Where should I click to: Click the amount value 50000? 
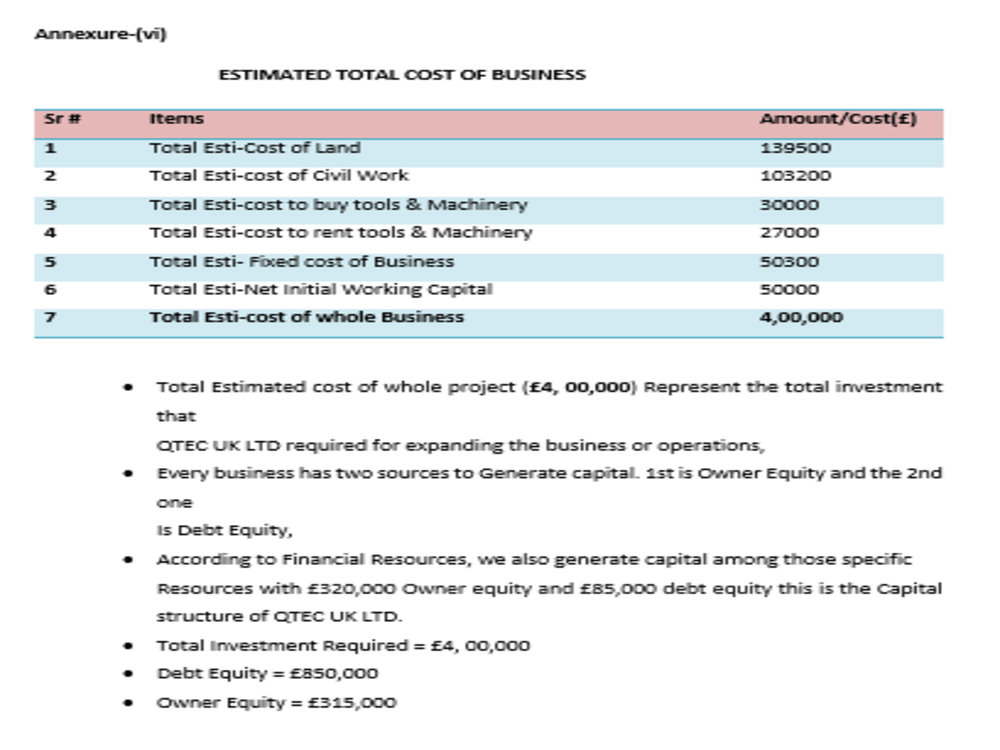tap(789, 290)
